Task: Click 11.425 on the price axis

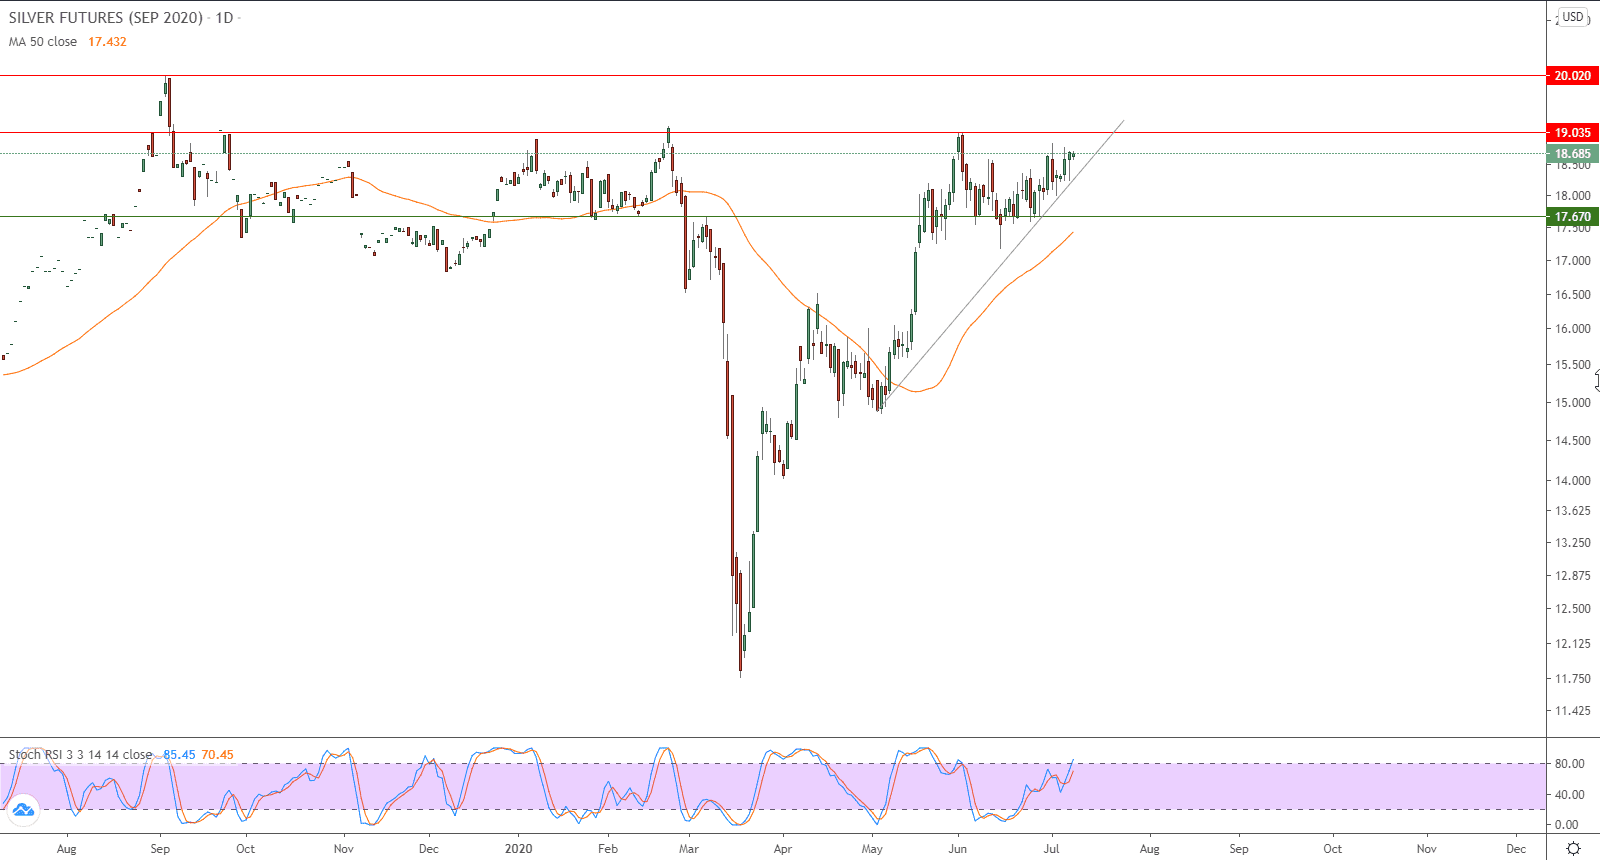Action: (1572, 712)
